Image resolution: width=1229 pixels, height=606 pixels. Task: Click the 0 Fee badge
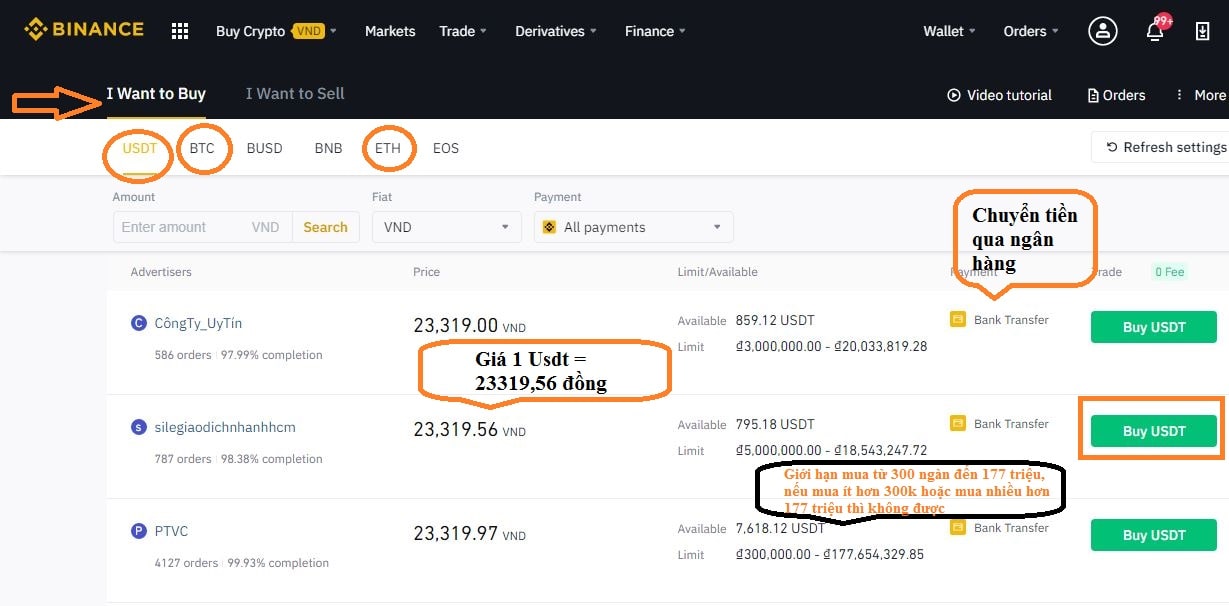pyautogui.click(x=1169, y=272)
